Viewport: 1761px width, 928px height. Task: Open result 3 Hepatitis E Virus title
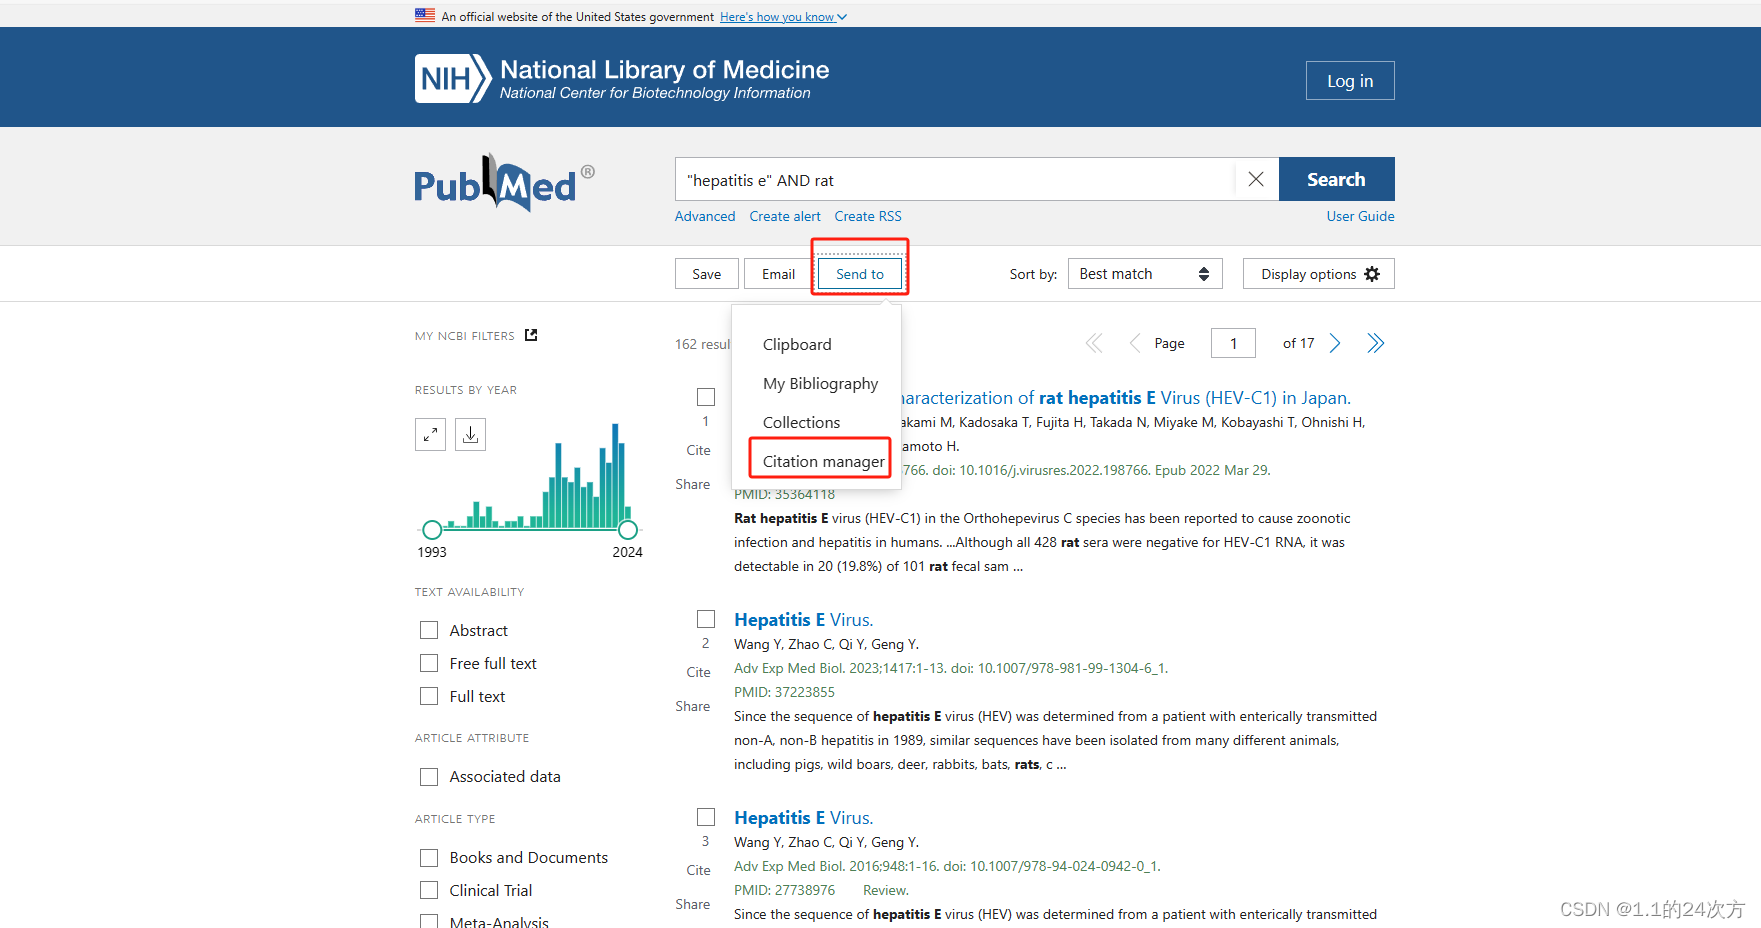(x=803, y=818)
